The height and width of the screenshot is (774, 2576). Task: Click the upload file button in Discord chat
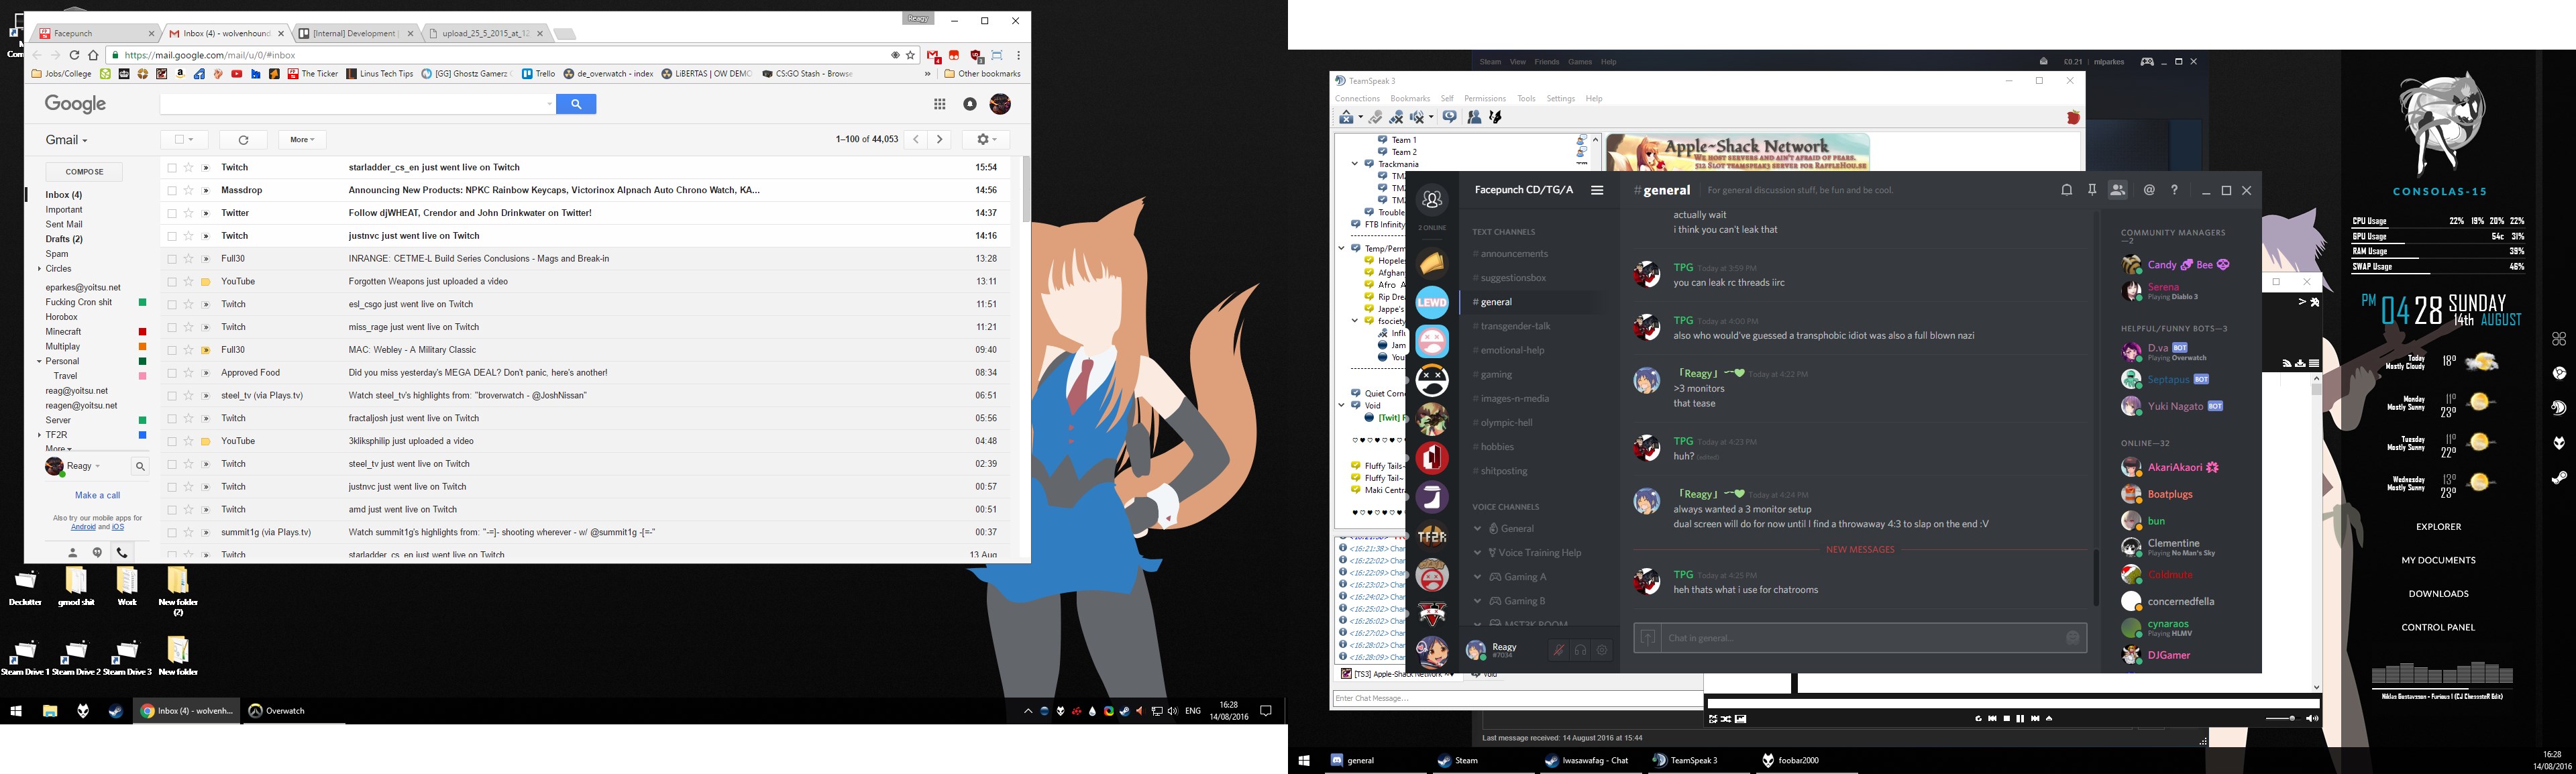(x=1648, y=638)
